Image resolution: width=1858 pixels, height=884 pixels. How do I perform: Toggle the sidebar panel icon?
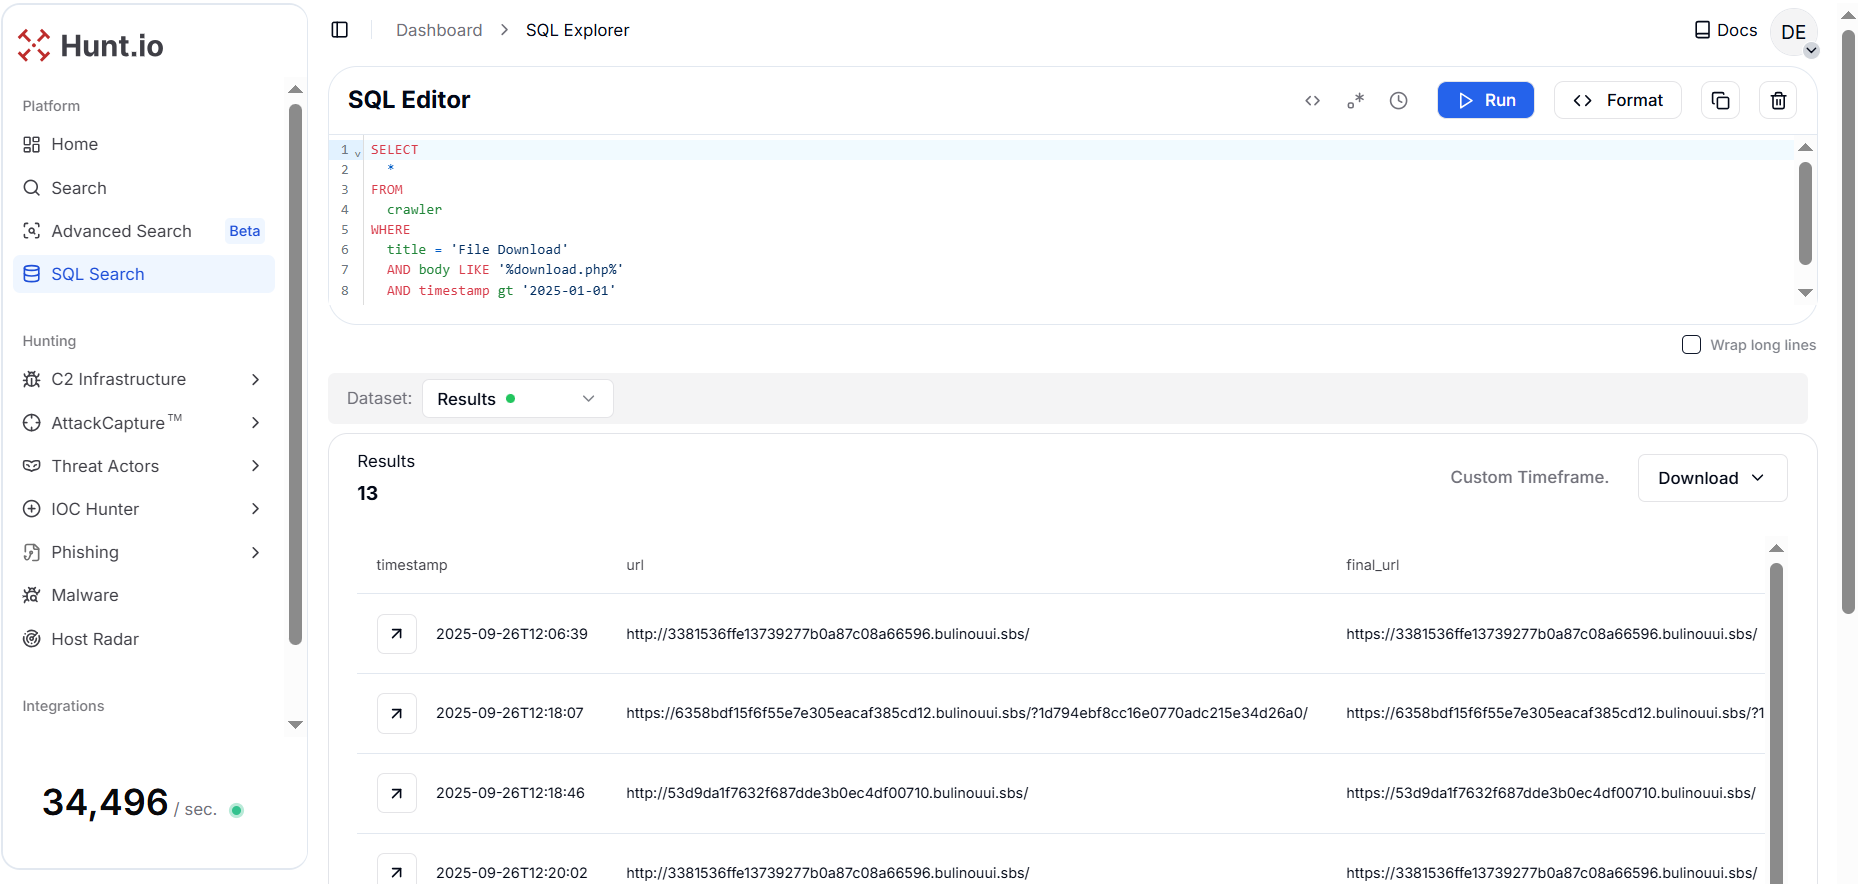click(340, 30)
